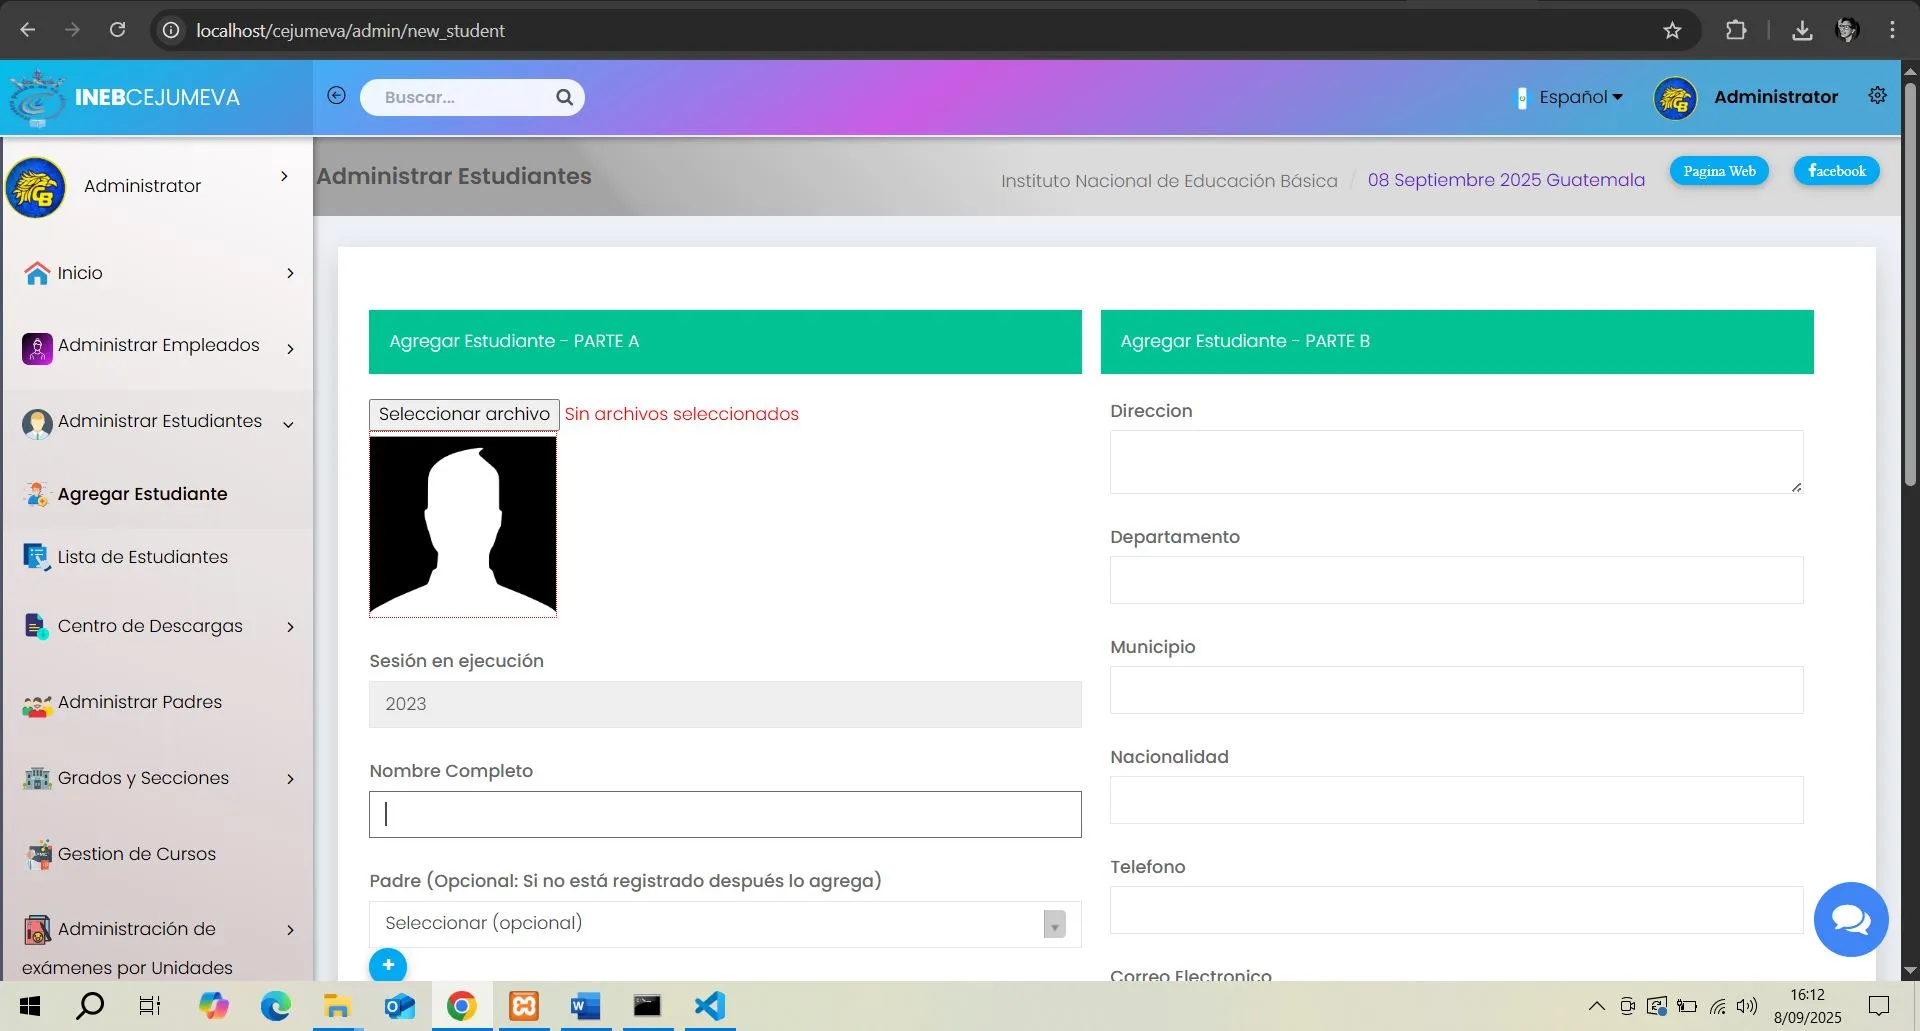Open Centro de Descargas menu entry
Image resolution: width=1920 pixels, height=1031 pixels.
tap(150, 626)
